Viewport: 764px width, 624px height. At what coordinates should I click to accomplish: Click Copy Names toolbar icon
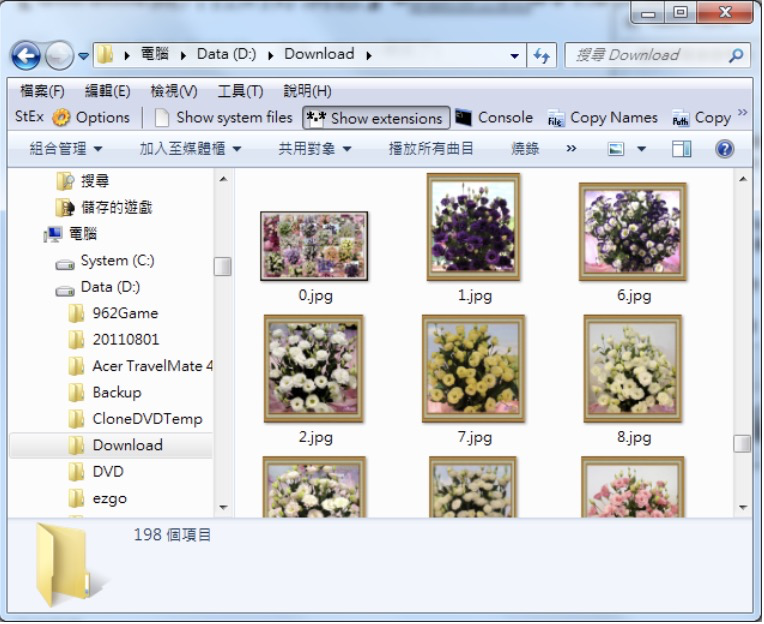(x=557, y=118)
